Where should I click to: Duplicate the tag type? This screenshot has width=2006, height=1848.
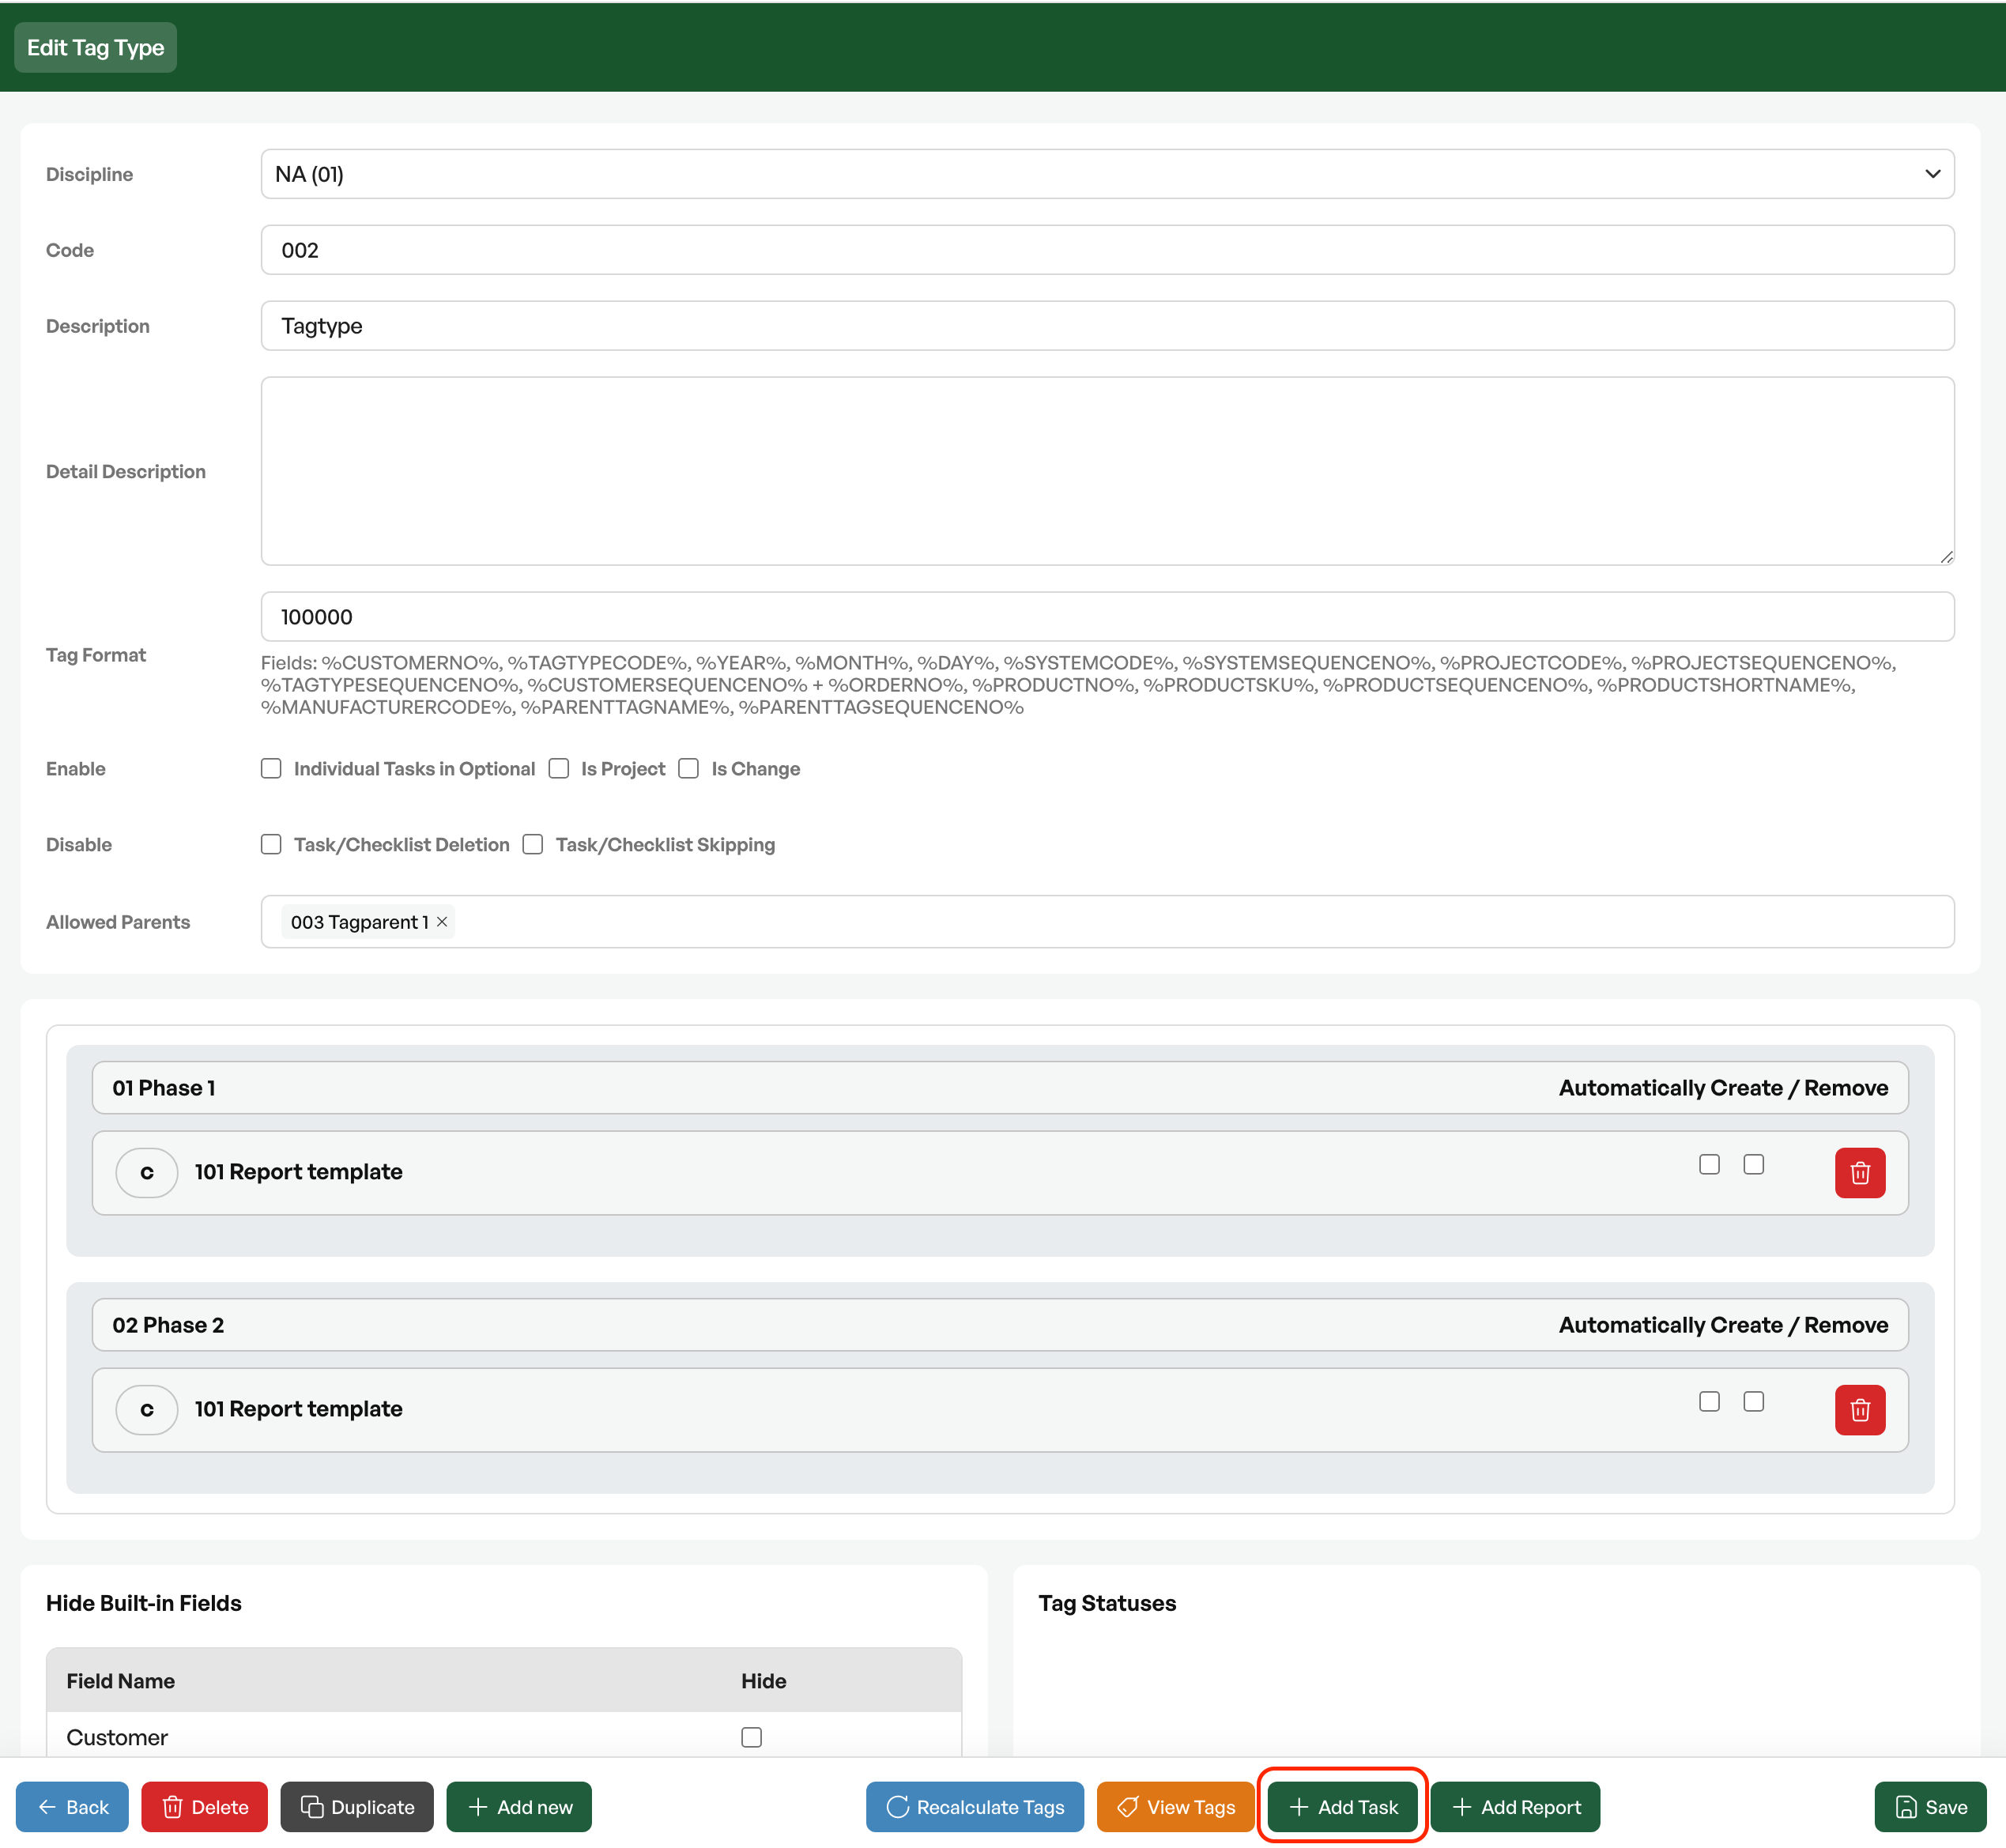click(357, 1806)
